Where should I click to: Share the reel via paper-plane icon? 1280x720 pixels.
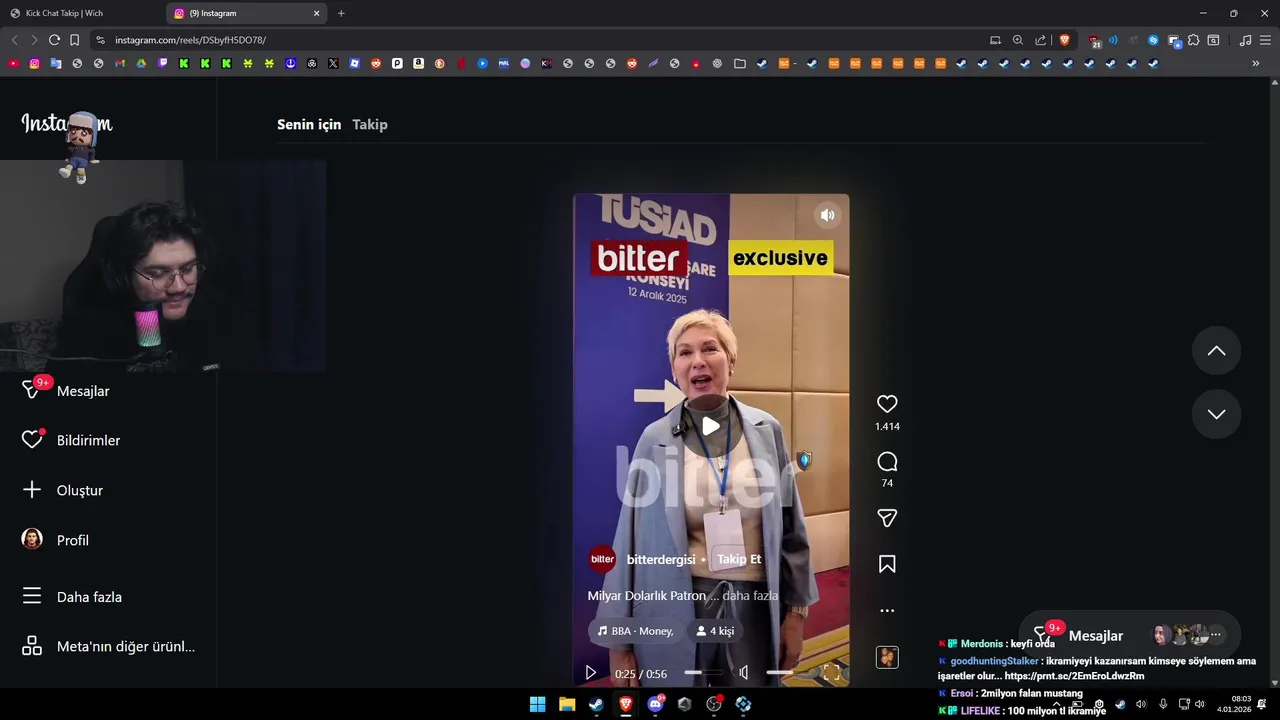[x=887, y=518]
